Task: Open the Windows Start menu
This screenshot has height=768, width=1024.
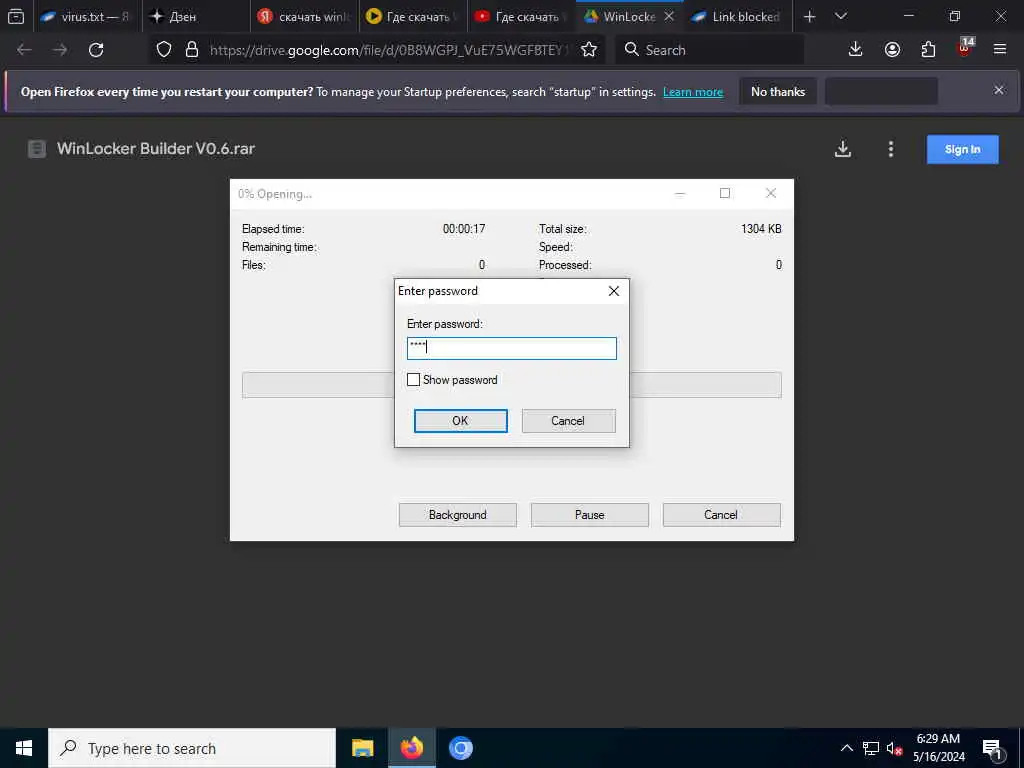Action: [x=24, y=748]
